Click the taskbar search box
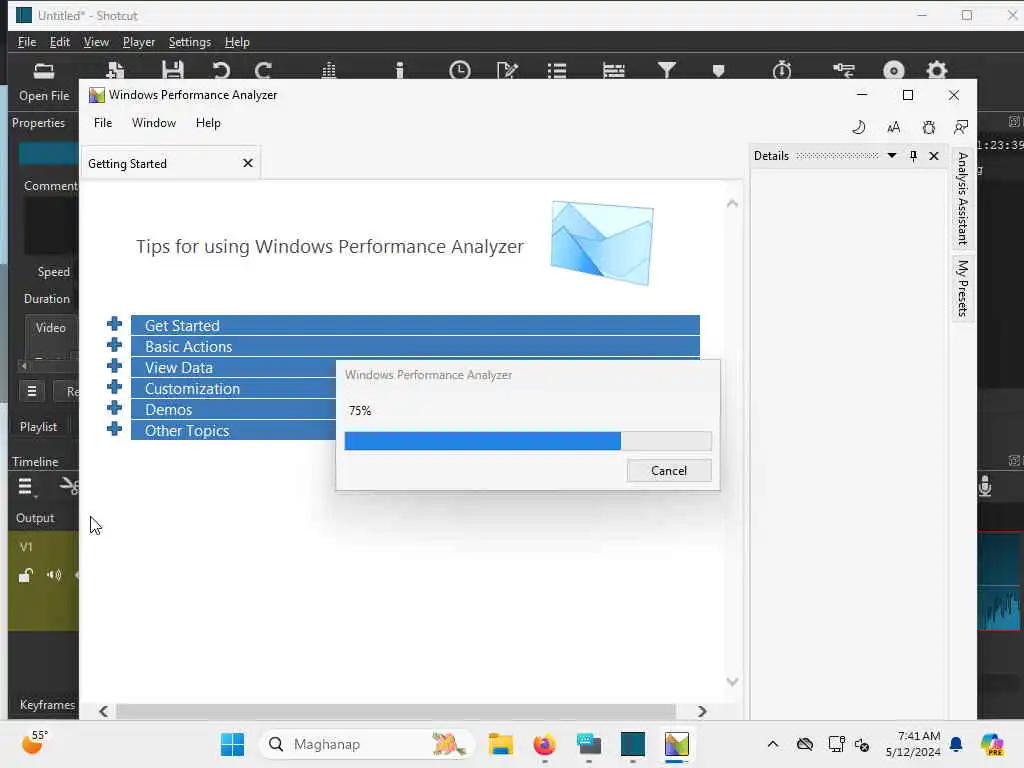The image size is (1024, 768). point(367,744)
